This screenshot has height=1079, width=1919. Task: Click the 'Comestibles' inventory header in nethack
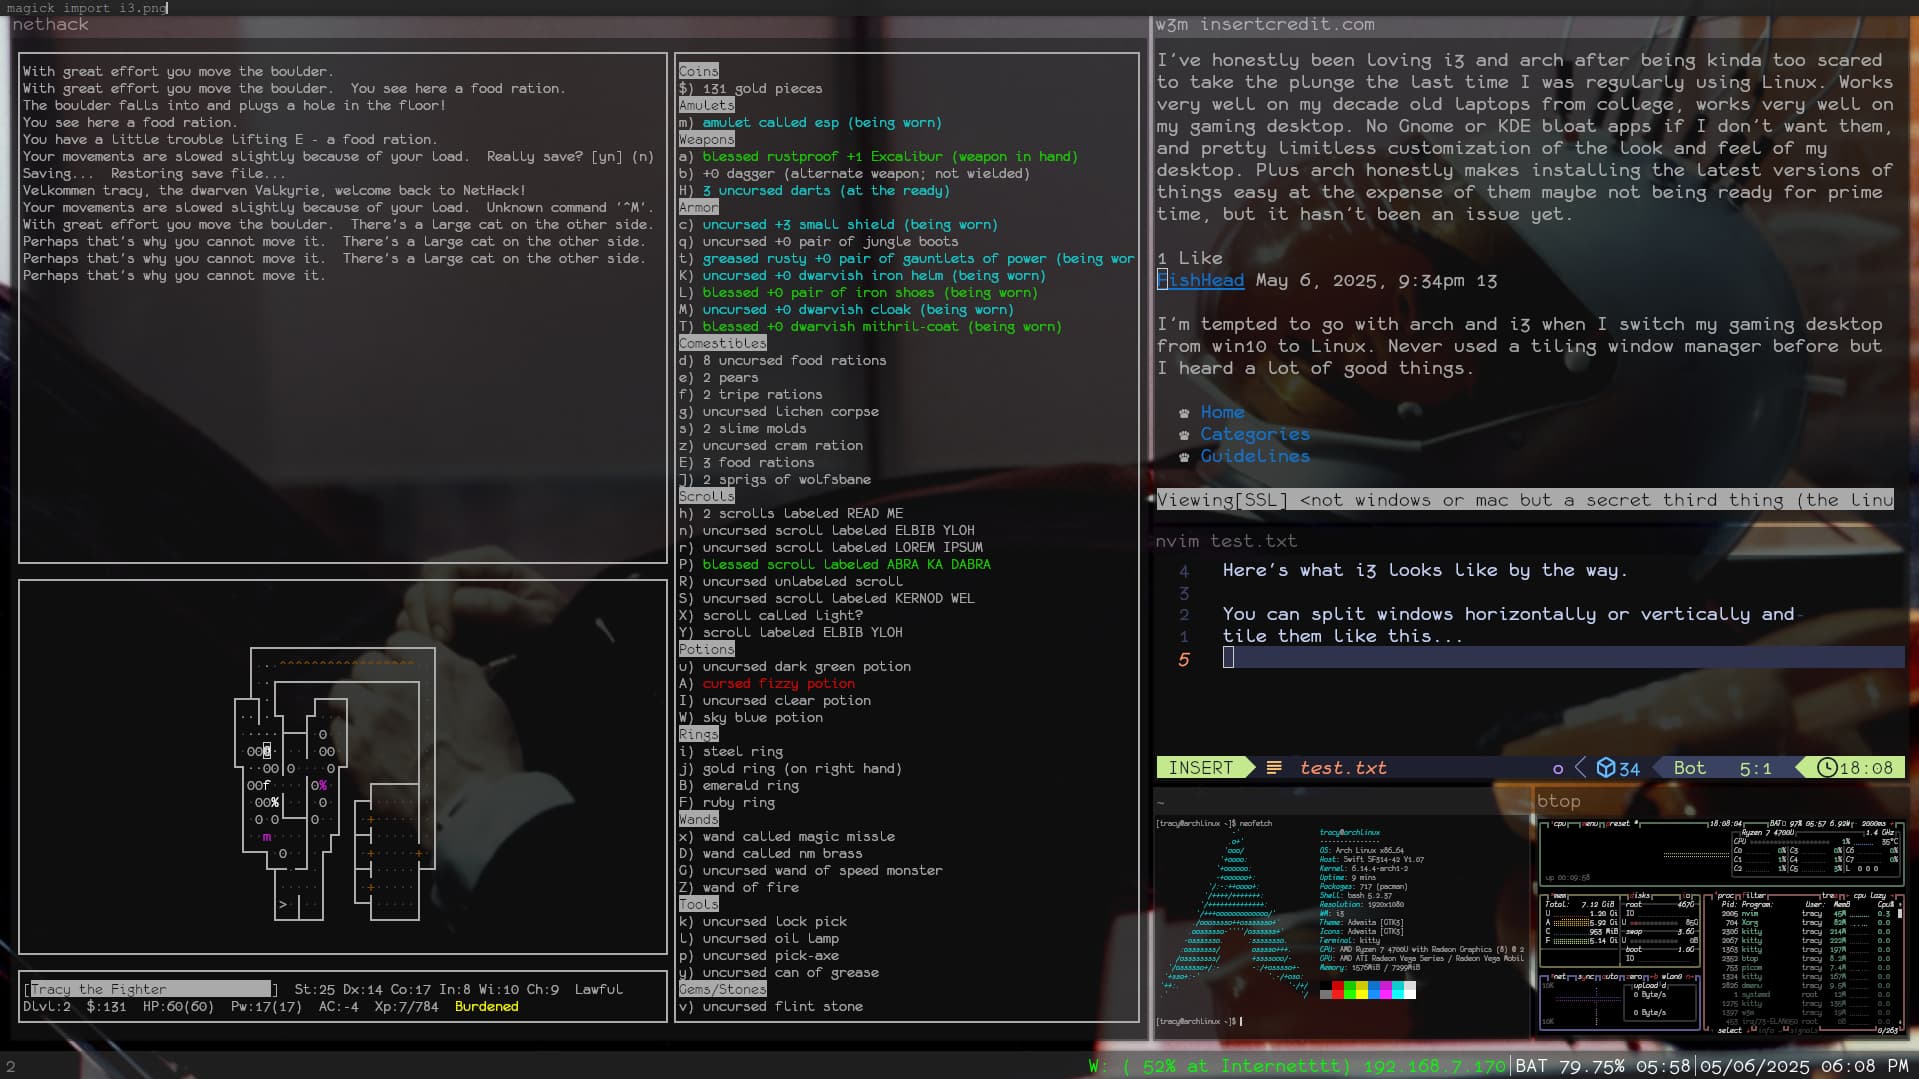coord(722,343)
